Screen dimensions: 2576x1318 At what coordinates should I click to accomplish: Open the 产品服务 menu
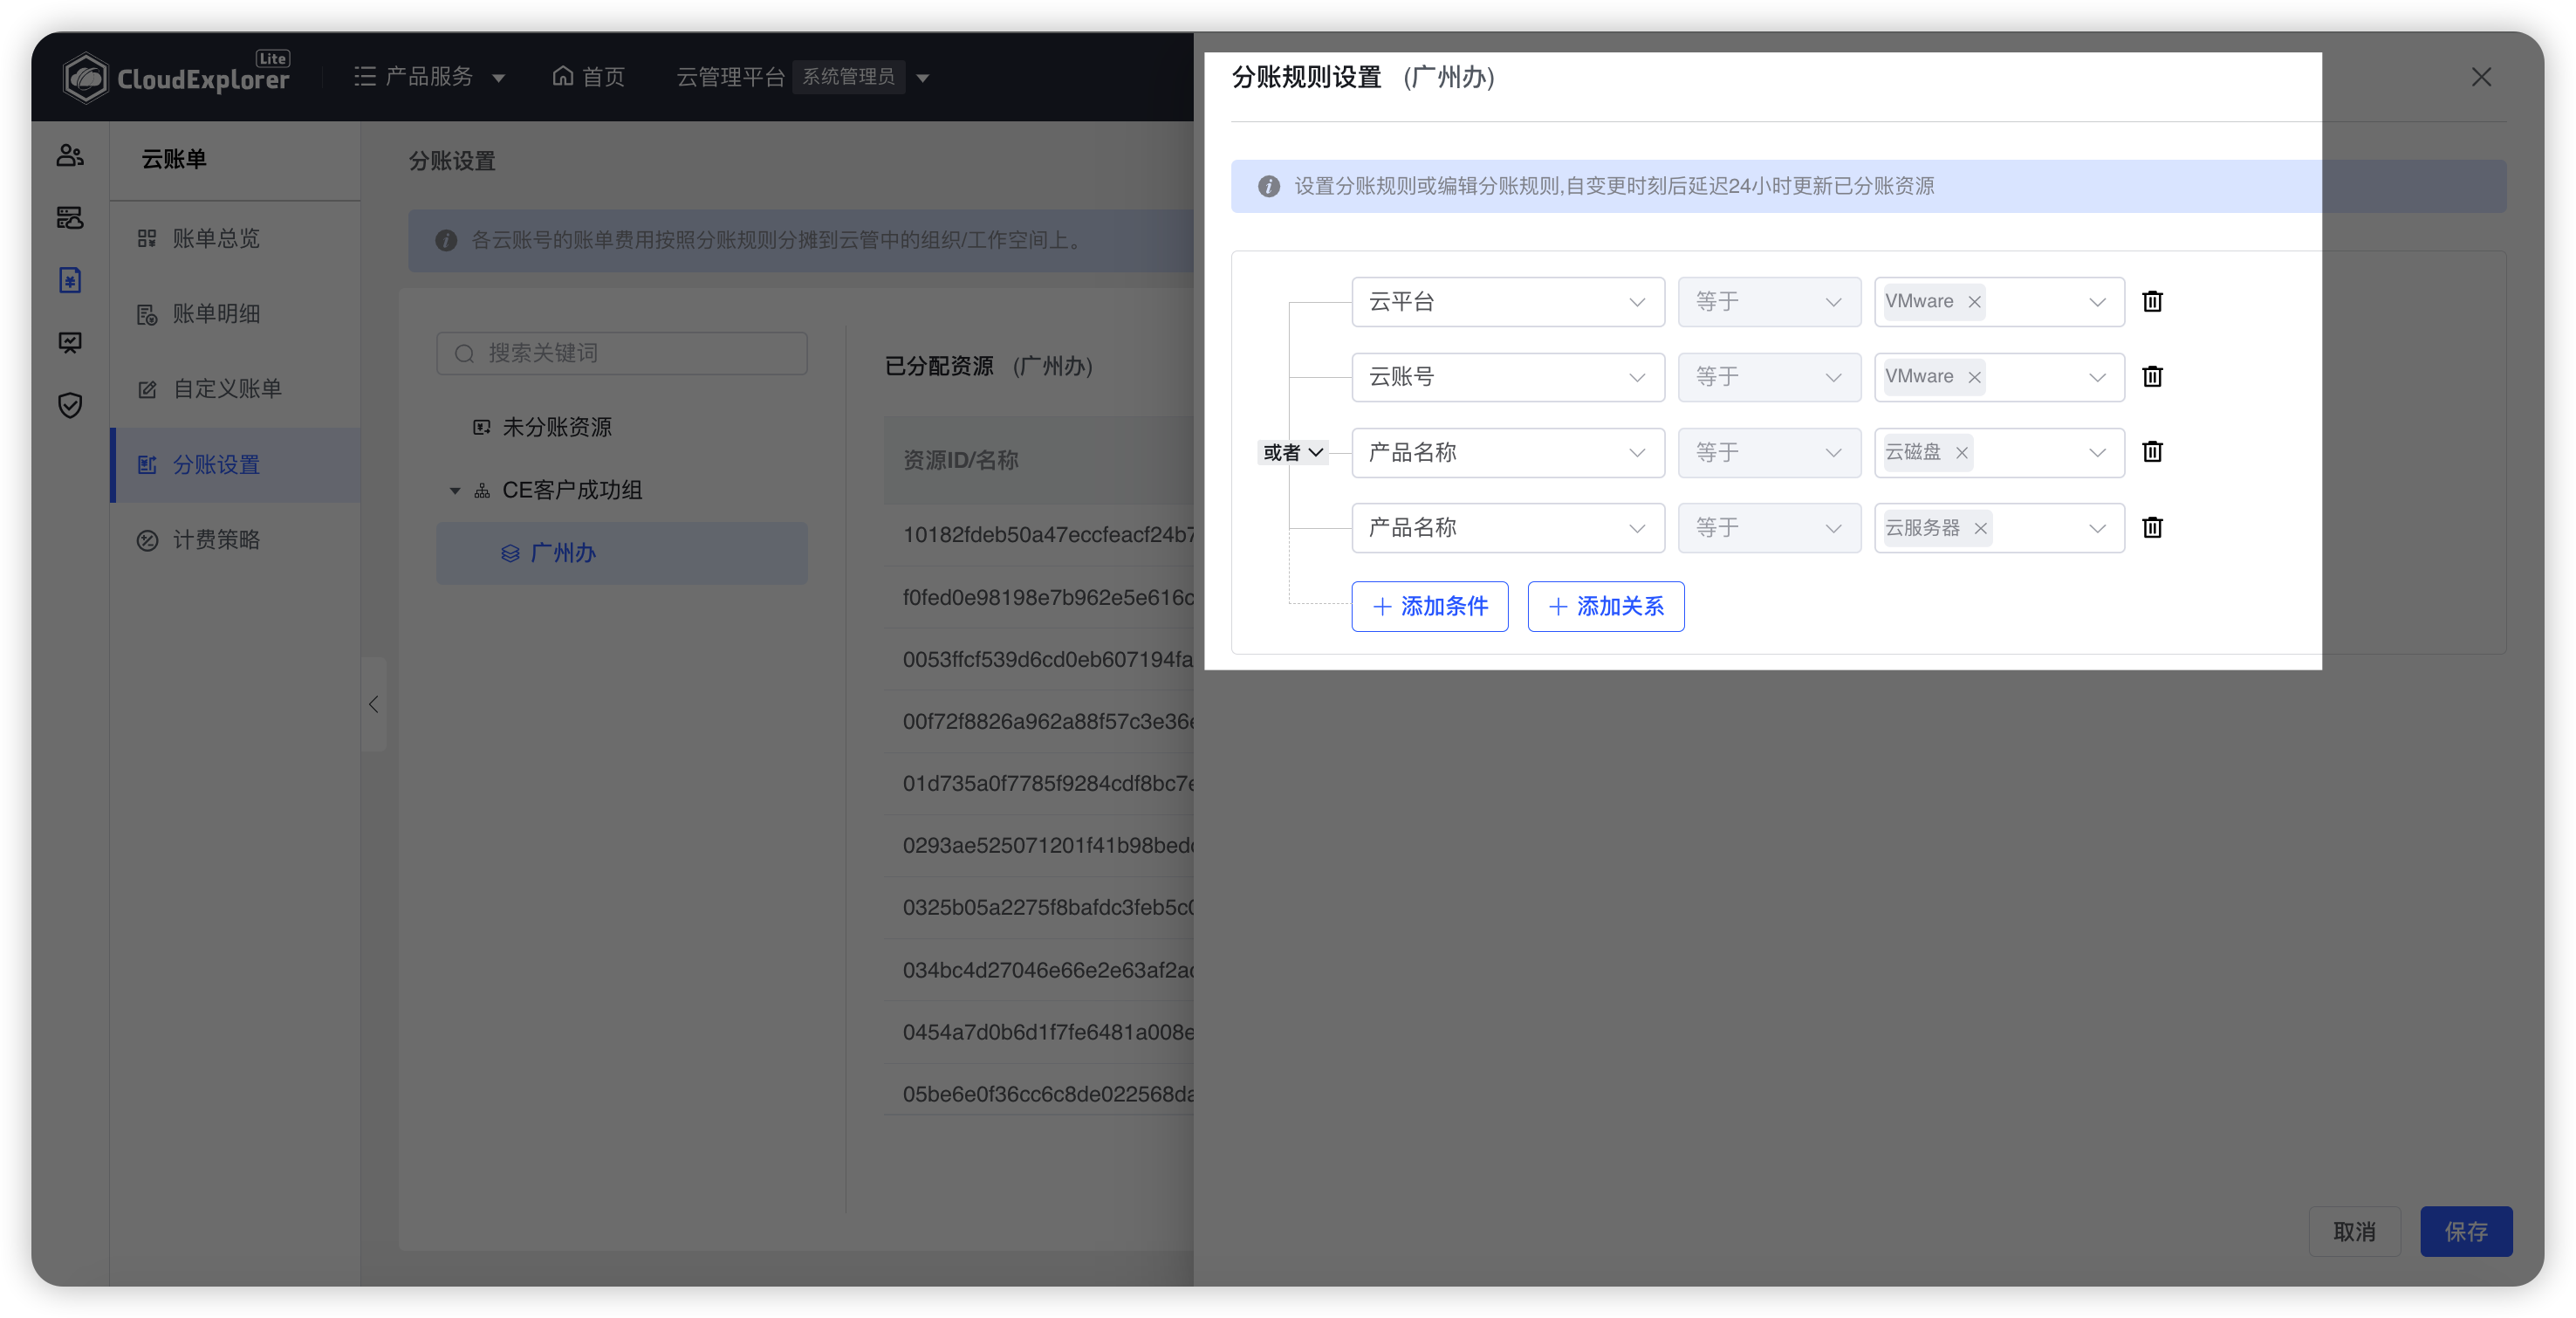(x=429, y=77)
